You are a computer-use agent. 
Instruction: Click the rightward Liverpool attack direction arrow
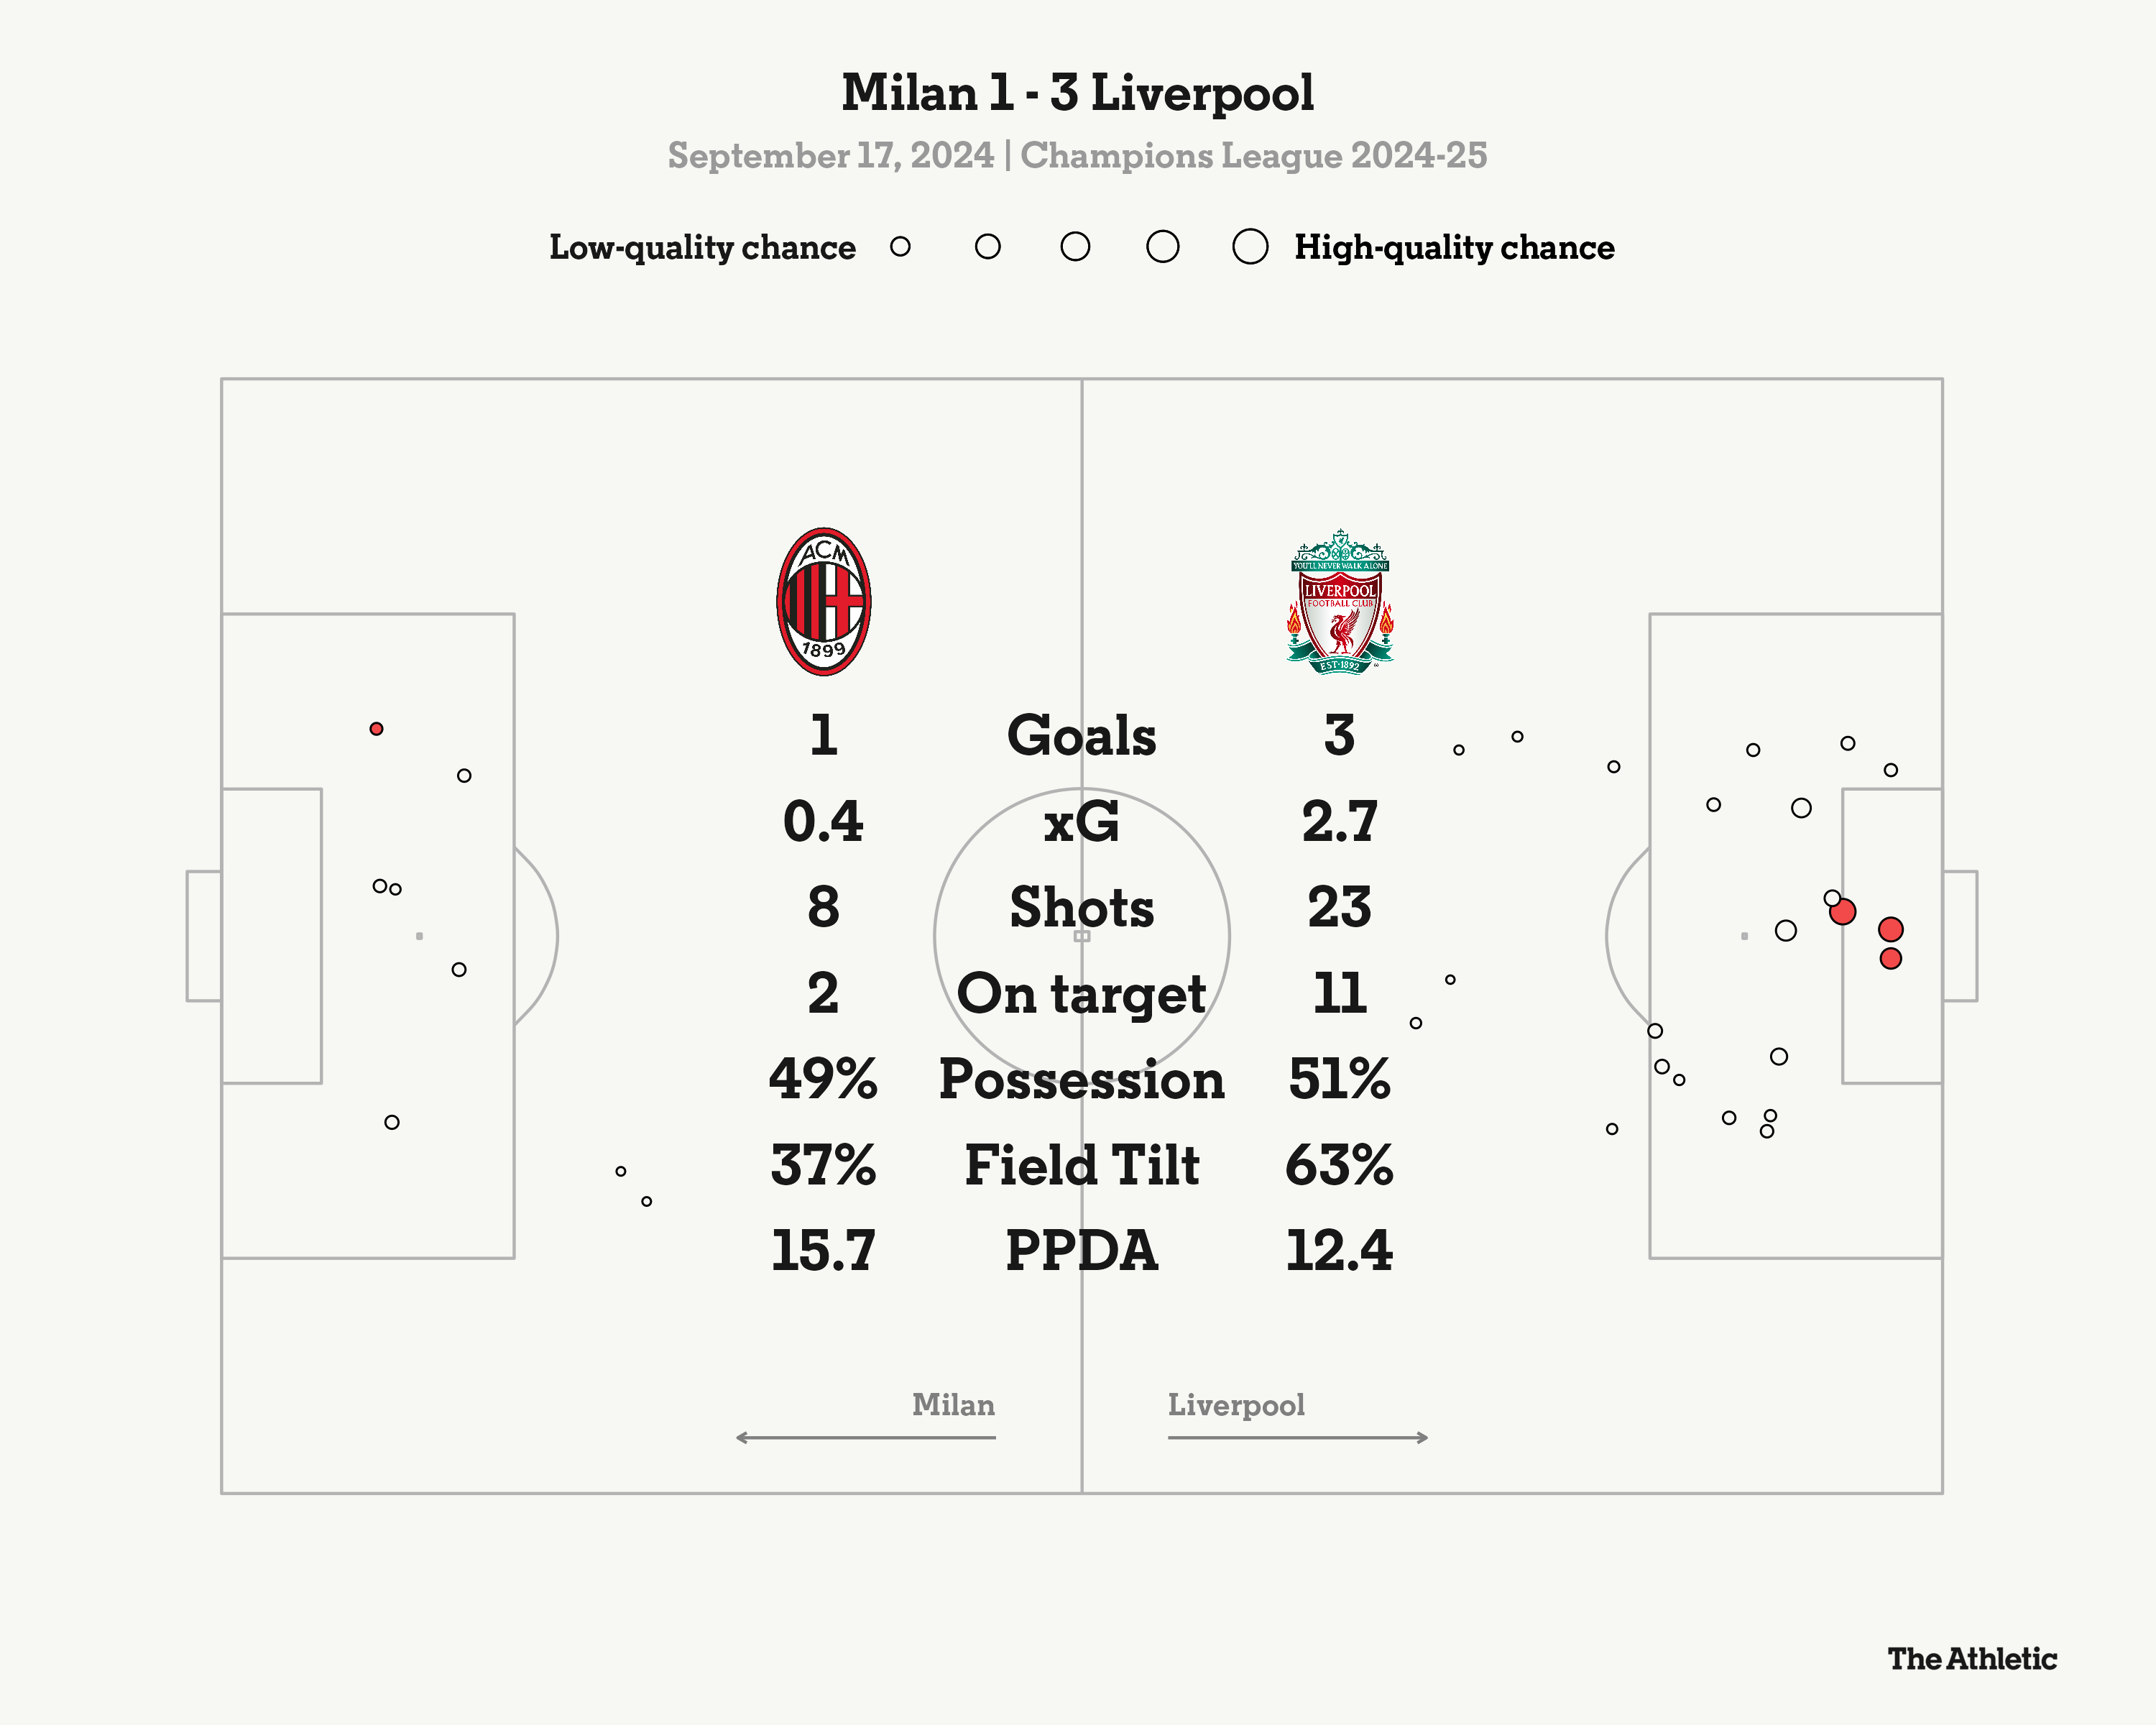[1297, 1438]
